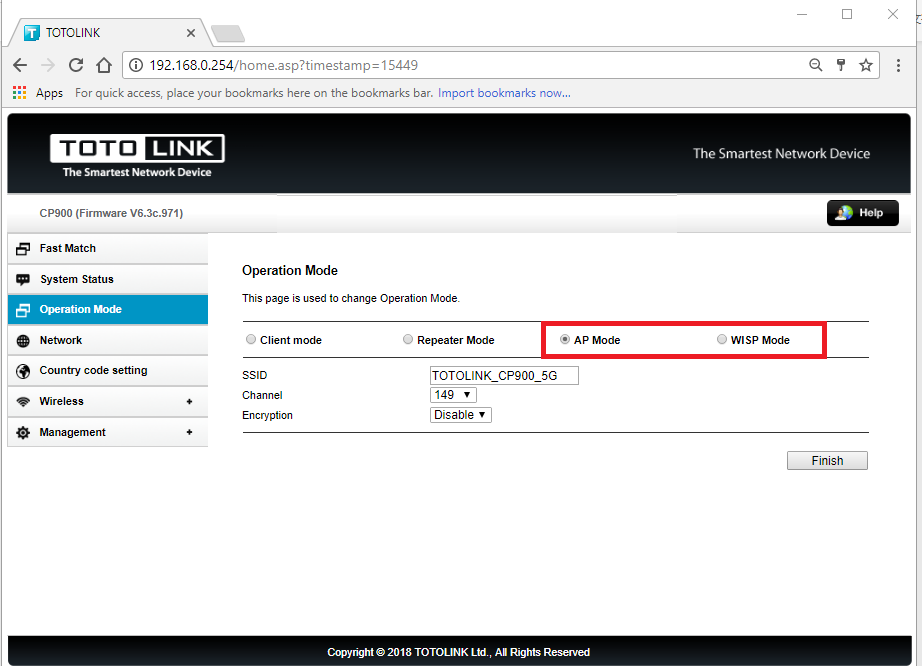This screenshot has width=922, height=666.
Task: Close the TOTOLINK browser tab
Action: (191, 33)
